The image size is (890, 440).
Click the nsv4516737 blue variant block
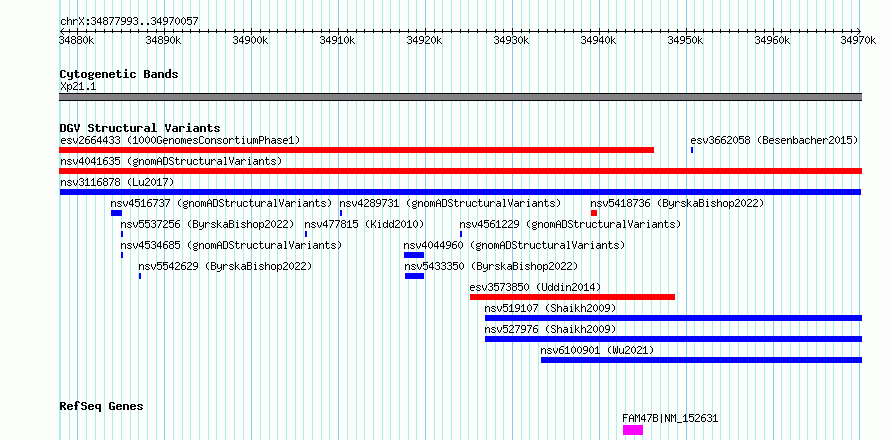[116, 213]
